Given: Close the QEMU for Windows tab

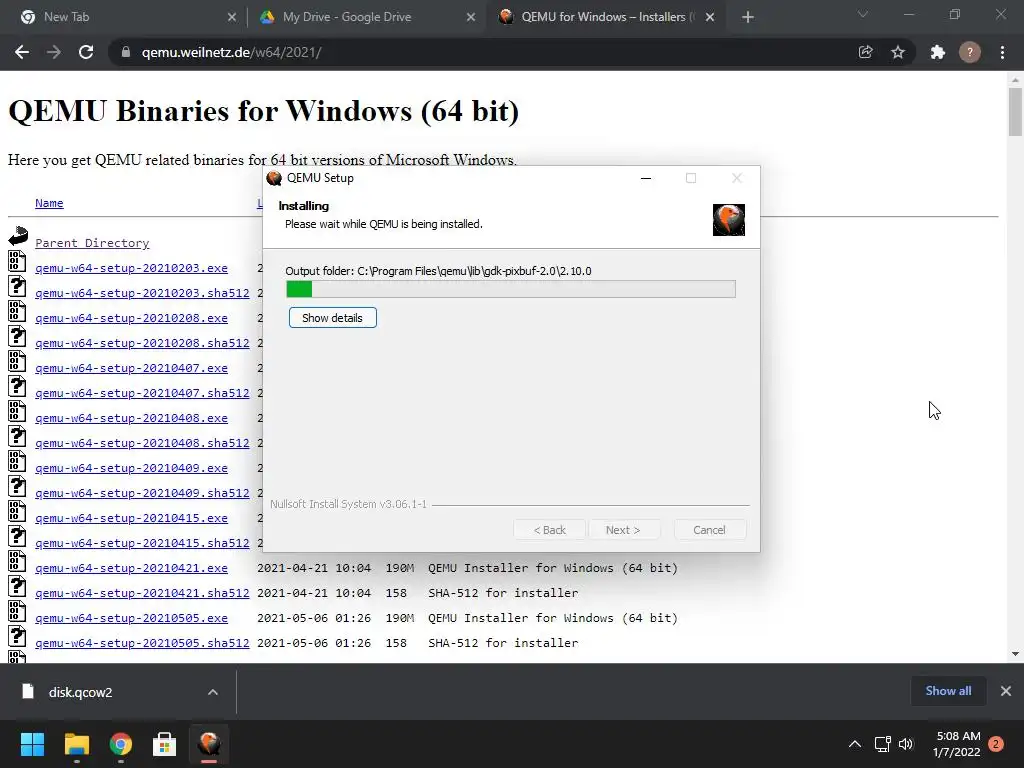Looking at the screenshot, I should 710,17.
